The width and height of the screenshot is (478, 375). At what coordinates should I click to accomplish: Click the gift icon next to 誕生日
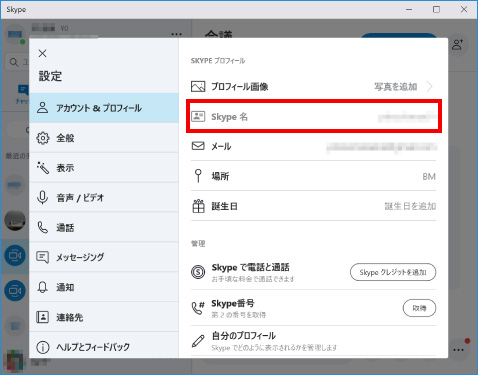click(198, 206)
